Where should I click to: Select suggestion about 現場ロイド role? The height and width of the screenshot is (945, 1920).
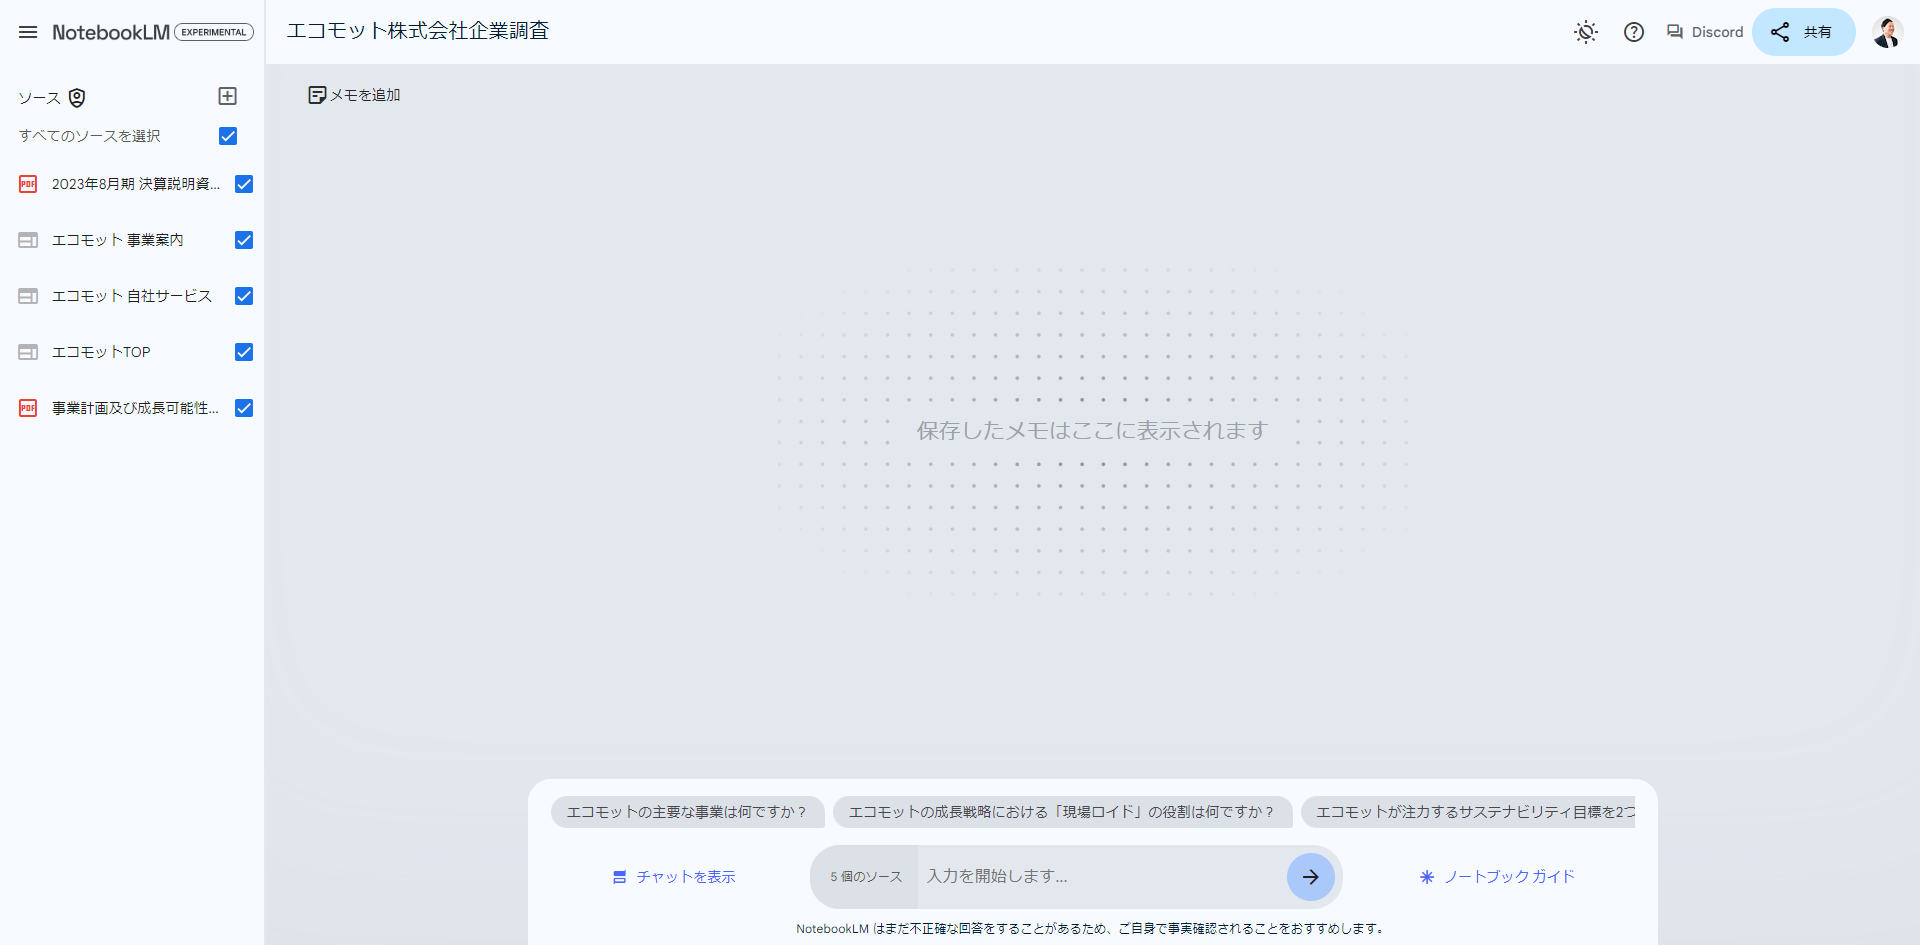pyautogui.click(x=1062, y=812)
